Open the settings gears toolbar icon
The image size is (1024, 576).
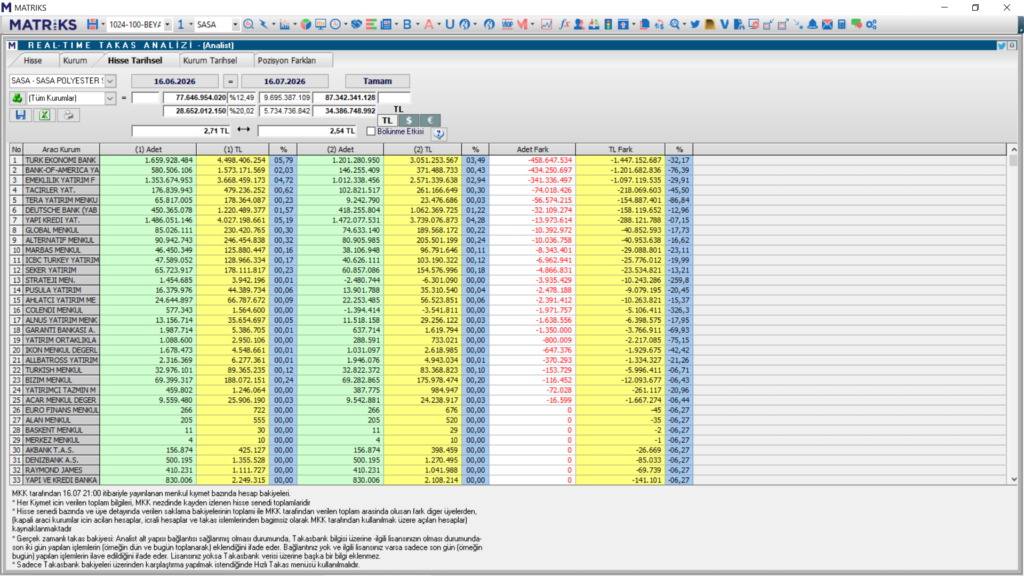tap(871, 24)
